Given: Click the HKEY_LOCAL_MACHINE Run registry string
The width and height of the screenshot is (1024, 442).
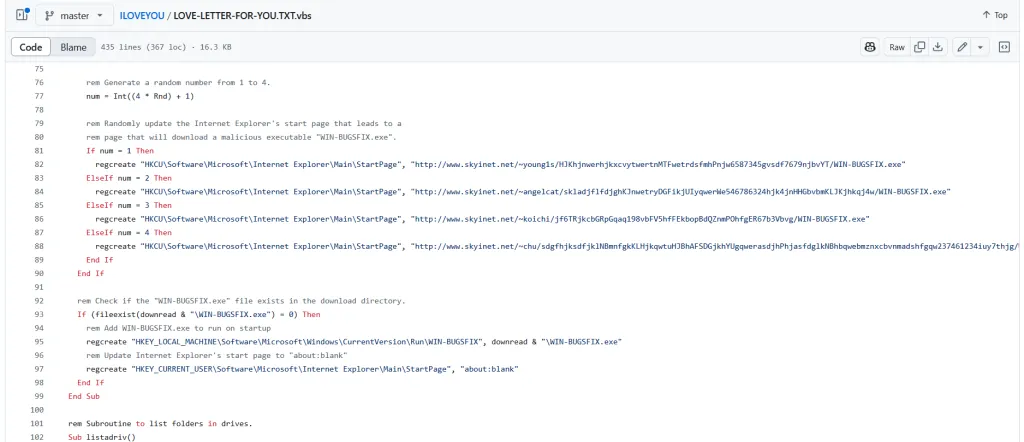Looking at the screenshot, I should [x=306, y=341].
